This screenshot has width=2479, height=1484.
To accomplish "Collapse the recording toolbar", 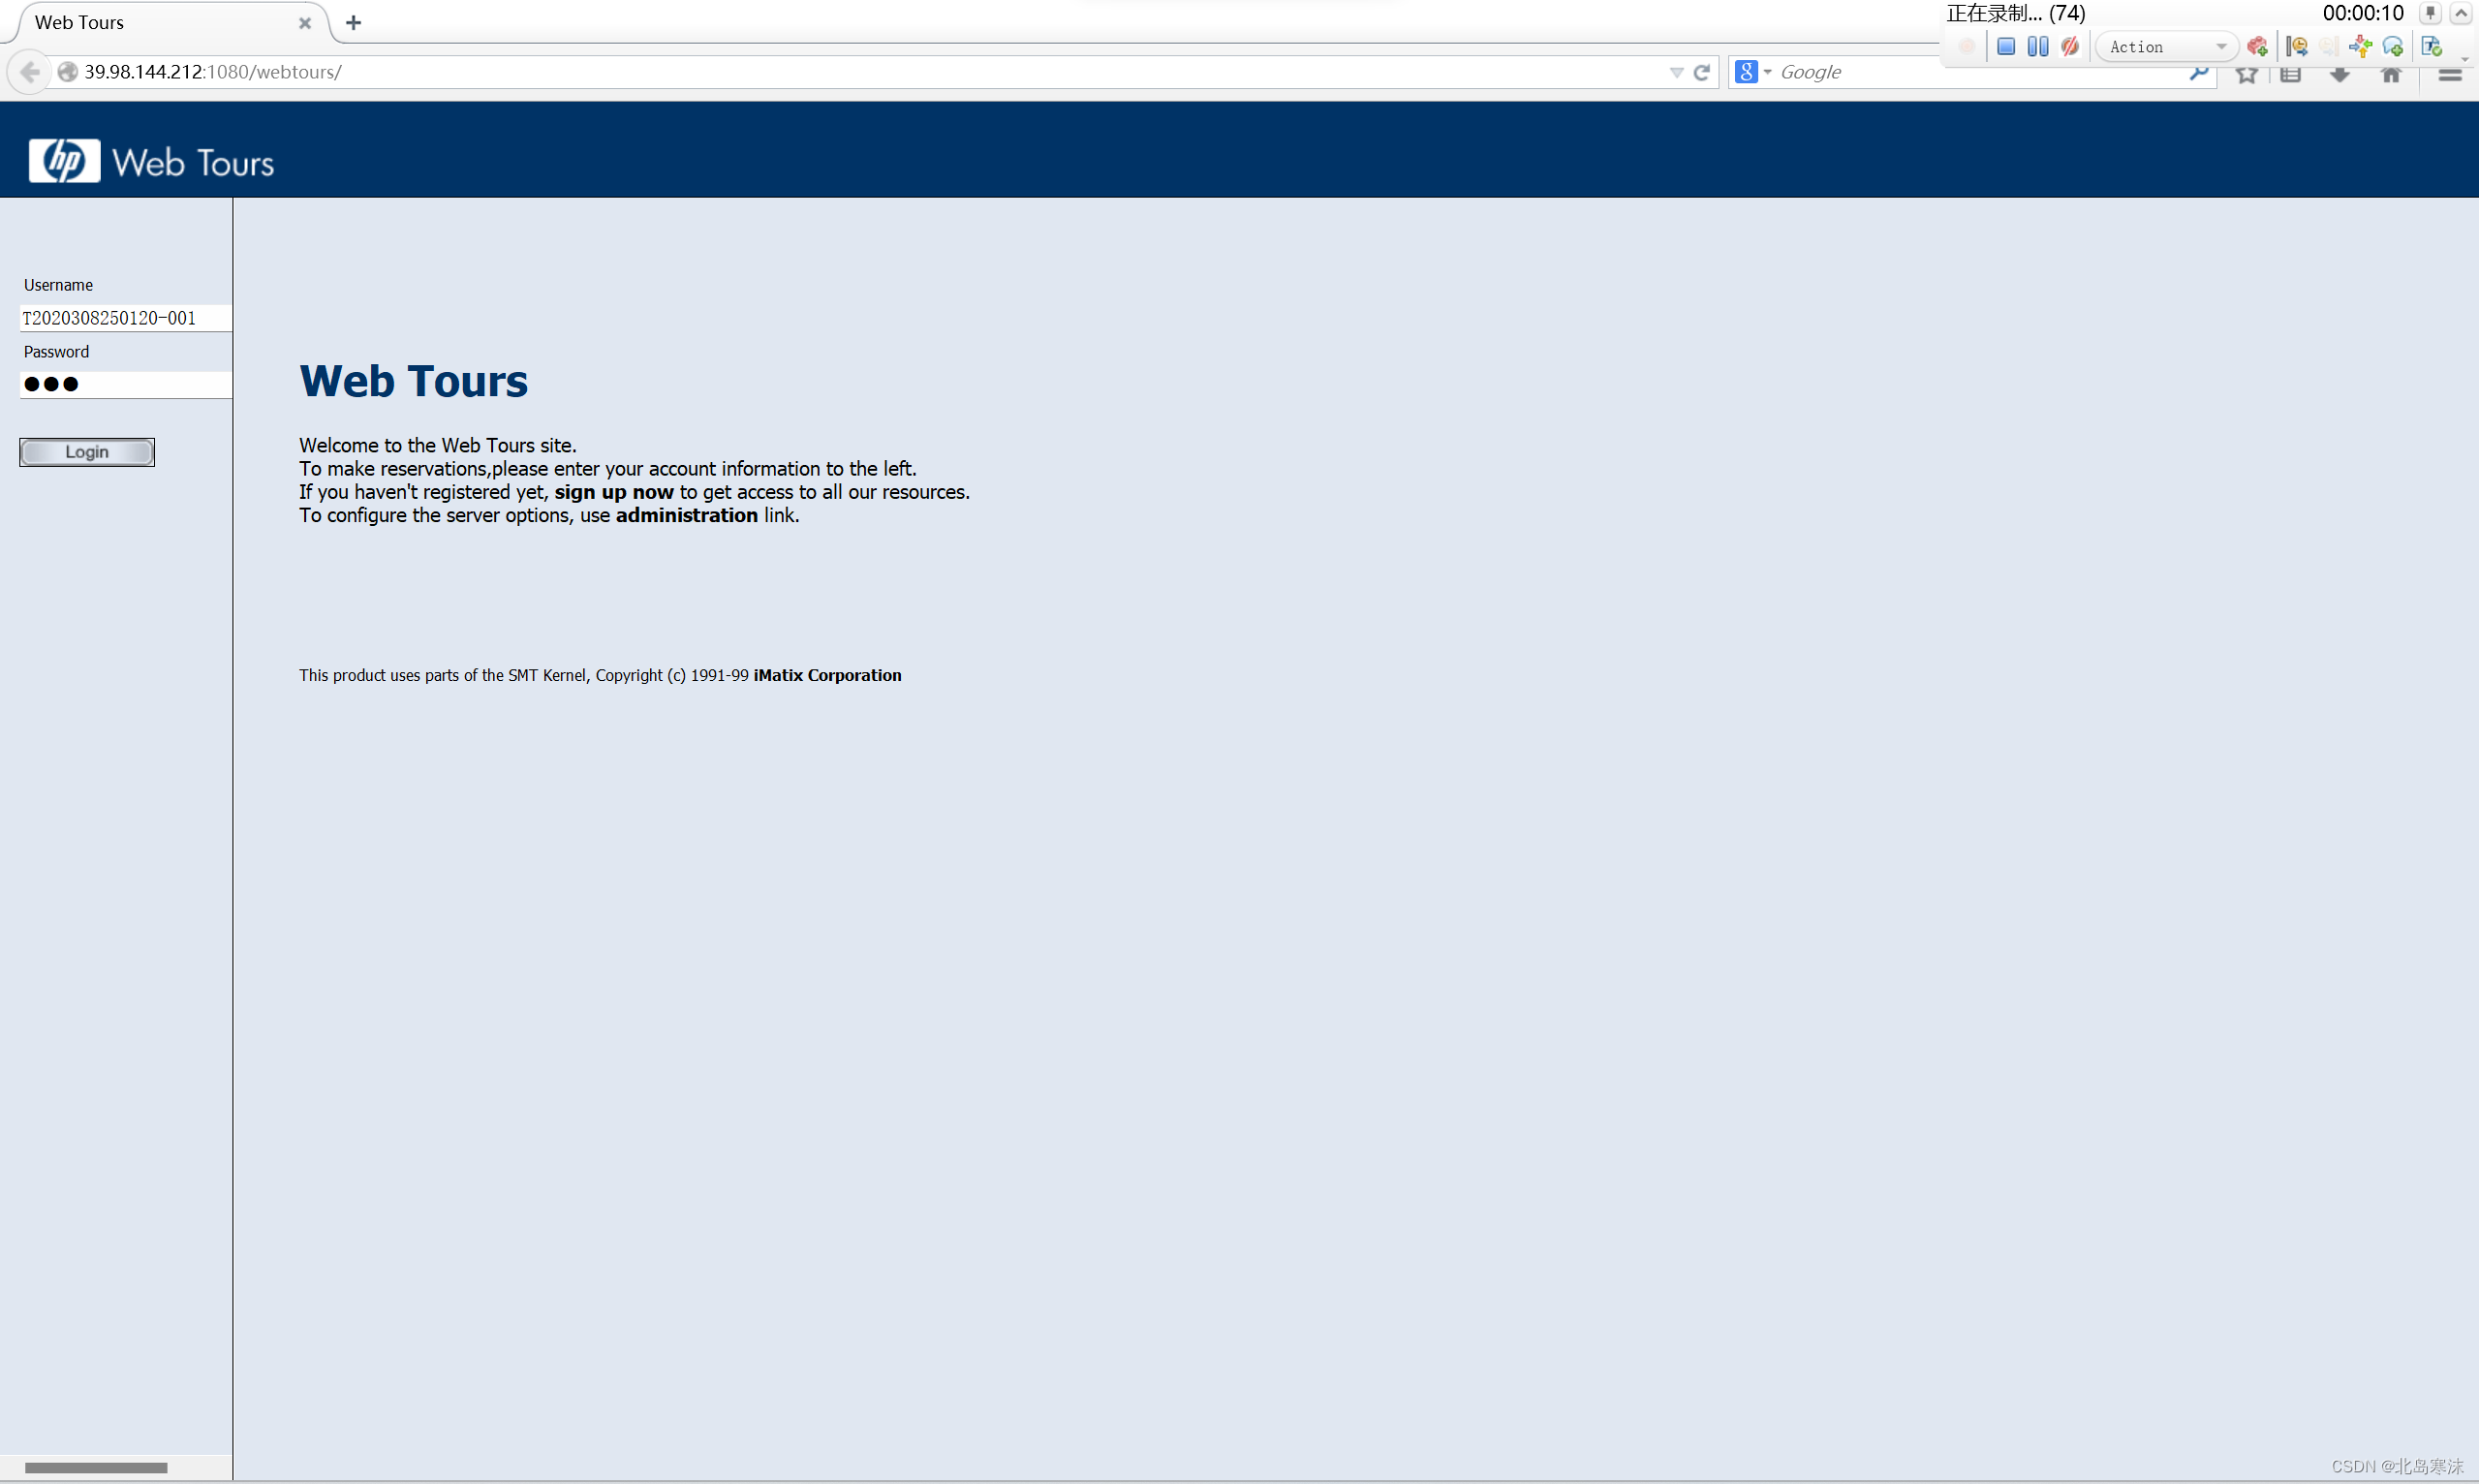I will tap(2461, 13).
